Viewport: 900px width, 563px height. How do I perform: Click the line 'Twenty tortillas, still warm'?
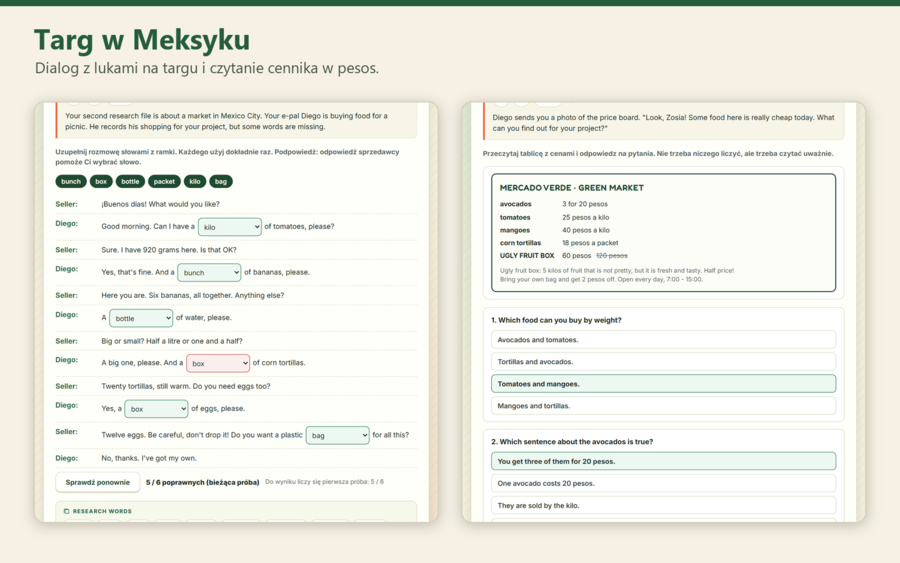point(145,386)
